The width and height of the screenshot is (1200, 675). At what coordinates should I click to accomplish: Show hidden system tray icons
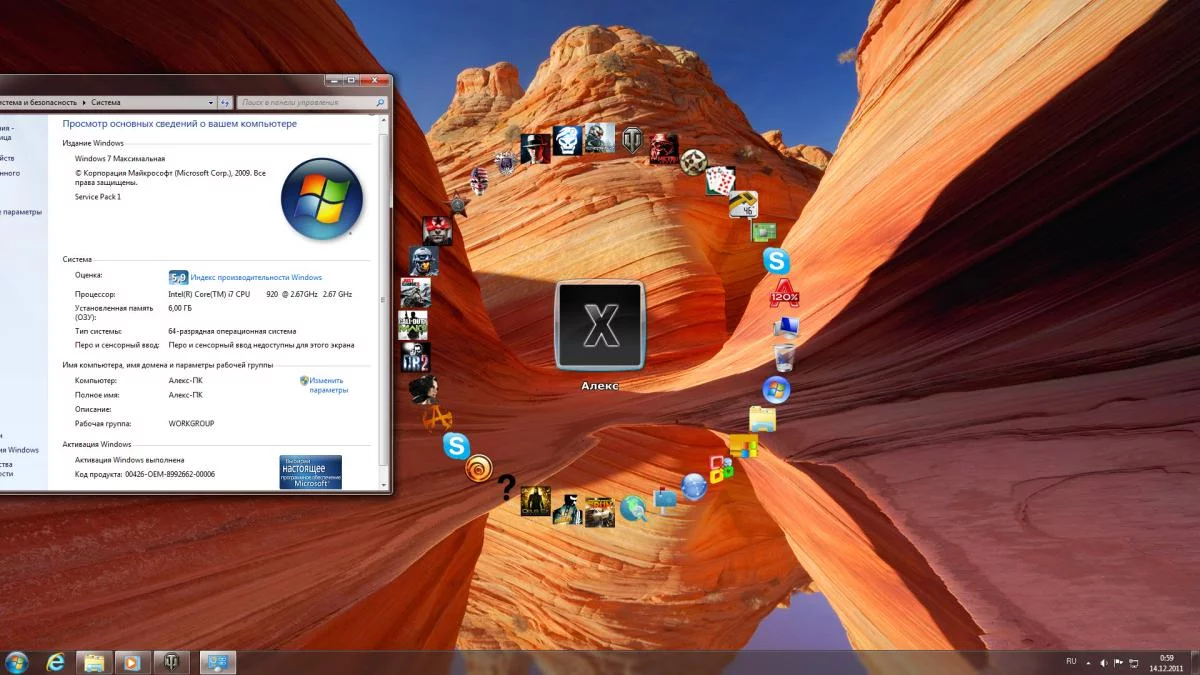(1088, 662)
